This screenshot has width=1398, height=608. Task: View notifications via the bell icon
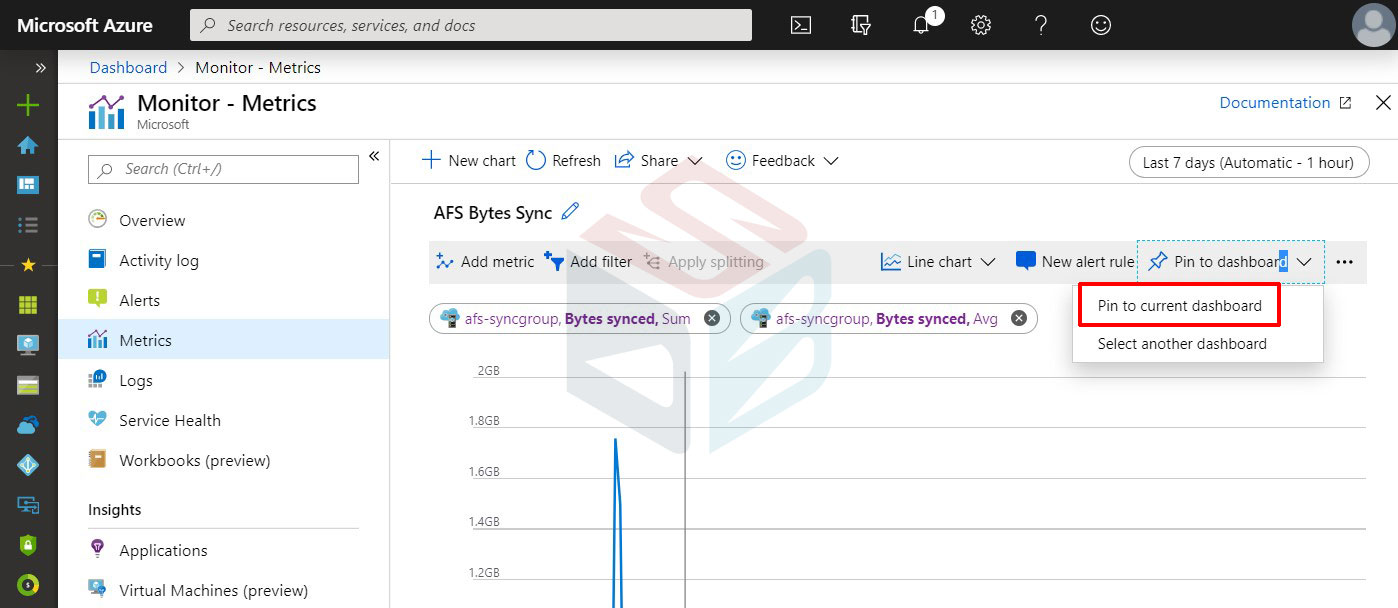point(921,25)
